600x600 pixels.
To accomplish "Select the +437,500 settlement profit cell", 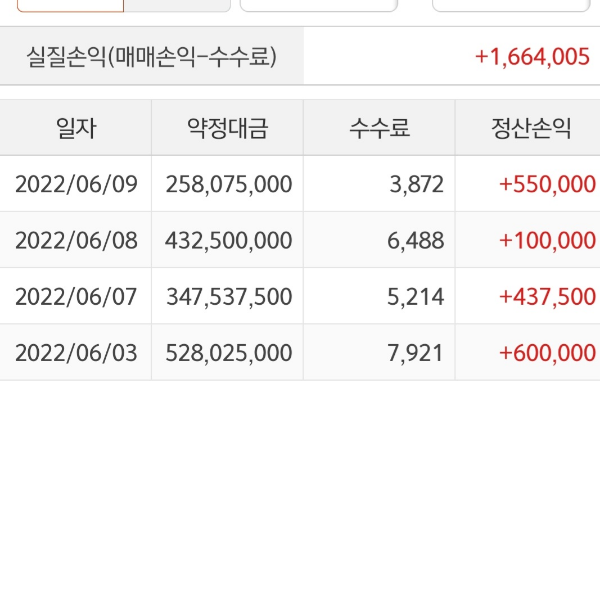I will tap(546, 296).
